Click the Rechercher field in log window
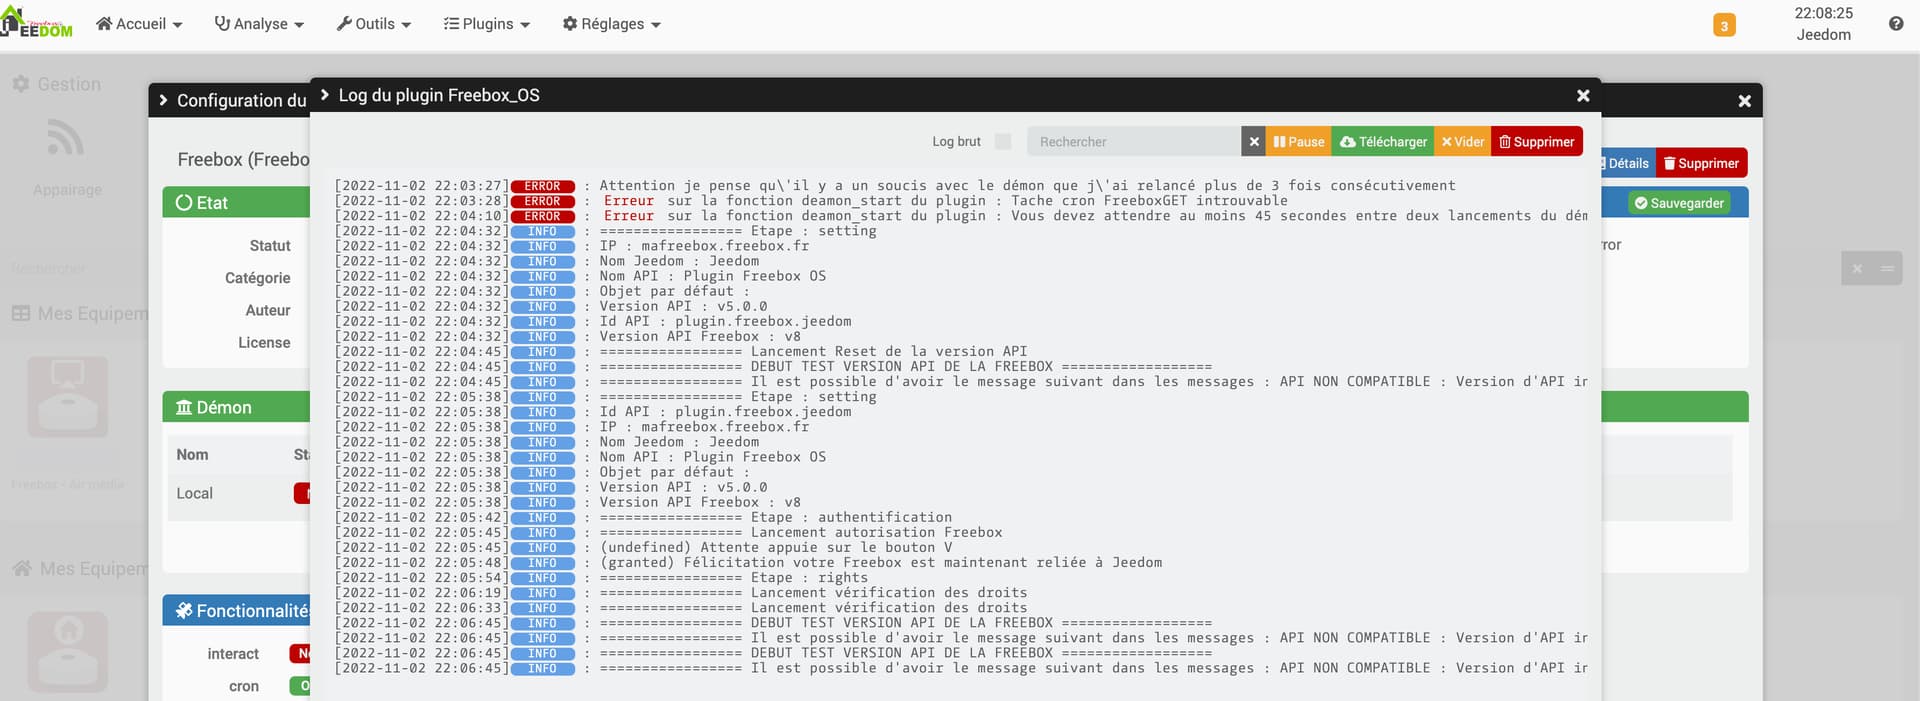The image size is (1920, 701). [1134, 142]
